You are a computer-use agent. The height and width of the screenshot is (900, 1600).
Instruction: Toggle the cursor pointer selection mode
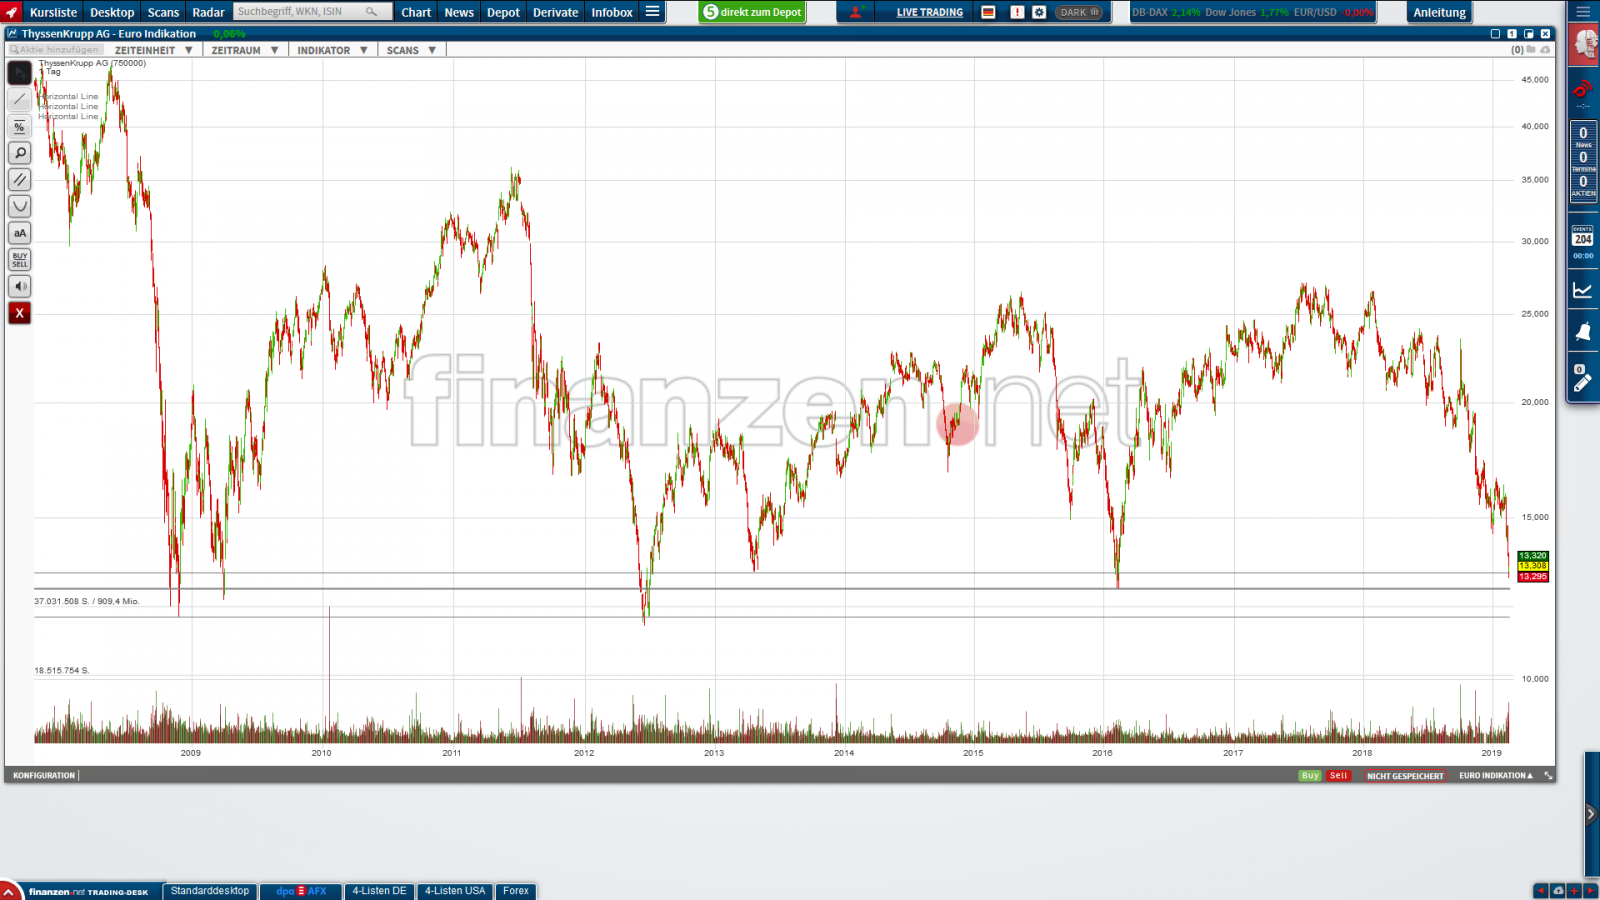click(x=19, y=73)
